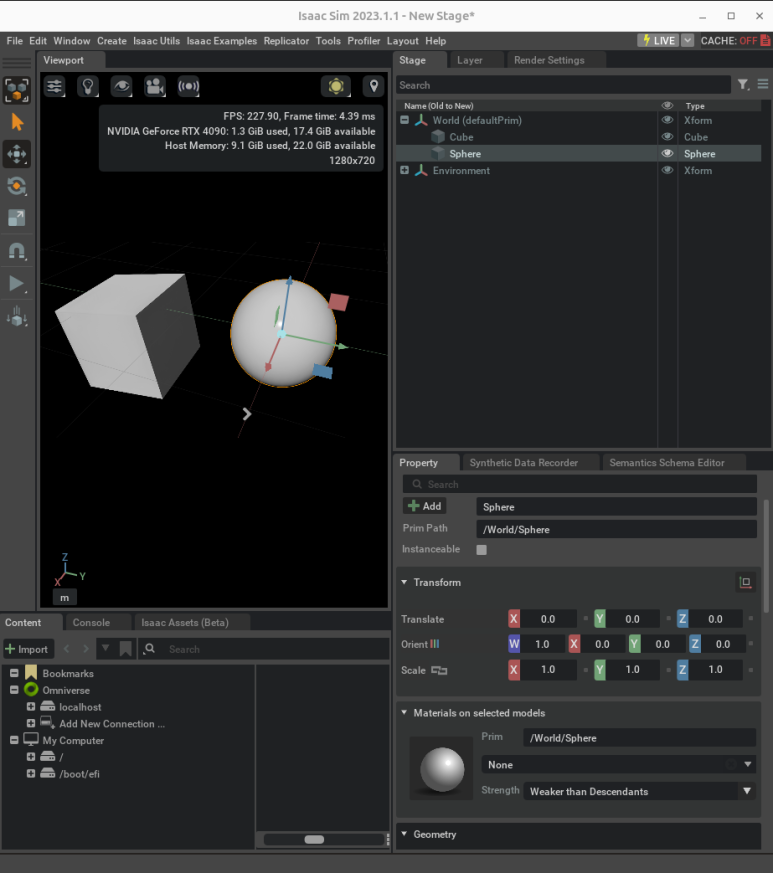
Task: Activate the arrow Select tool
Action: tap(17, 122)
